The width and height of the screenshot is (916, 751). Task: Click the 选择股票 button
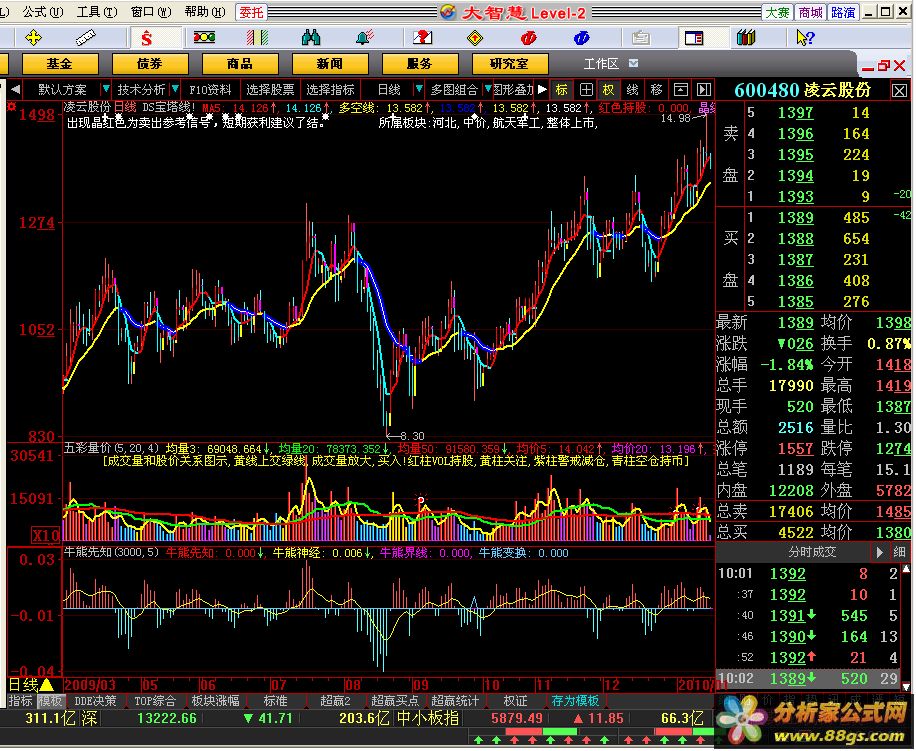tap(270, 89)
